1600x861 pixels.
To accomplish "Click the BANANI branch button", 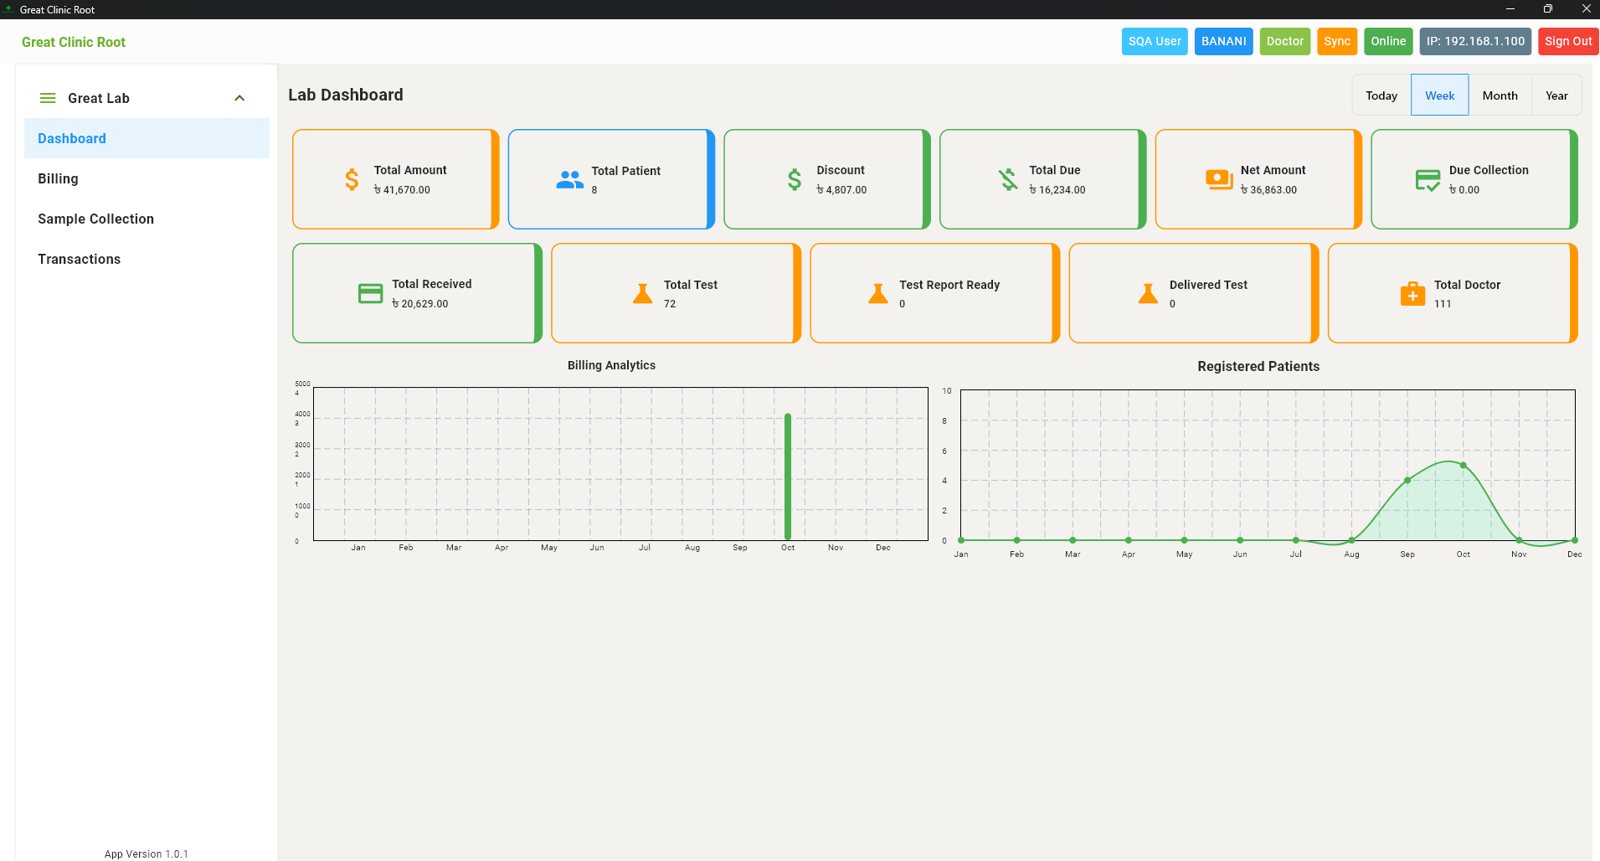I will tap(1224, 41).
